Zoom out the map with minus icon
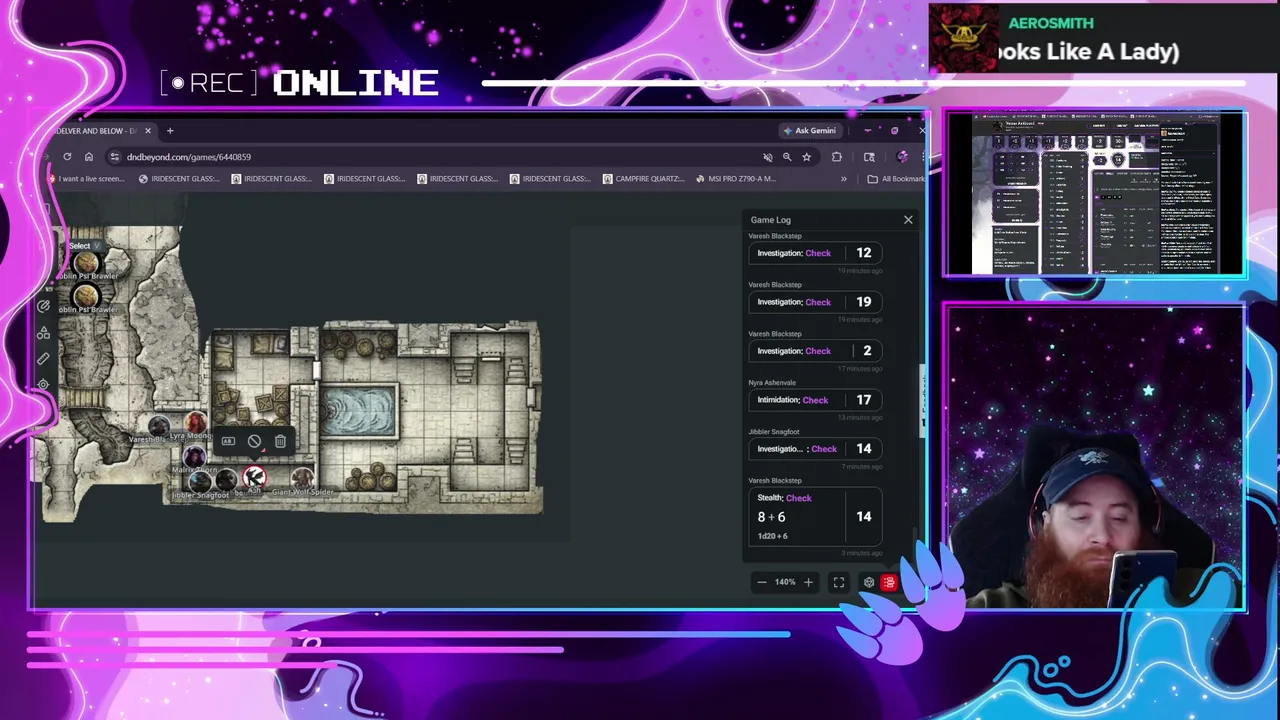The height and width of the screenshot is (720, 1280). tap(762, 582)
